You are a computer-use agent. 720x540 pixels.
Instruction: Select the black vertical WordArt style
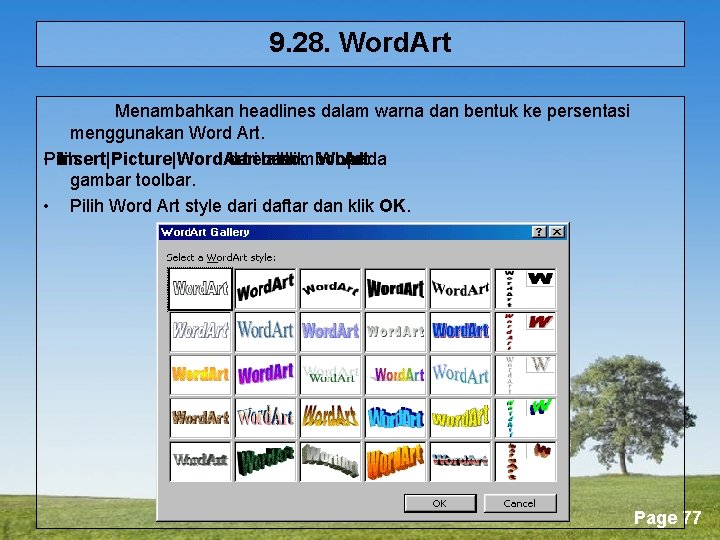(526, 289)
